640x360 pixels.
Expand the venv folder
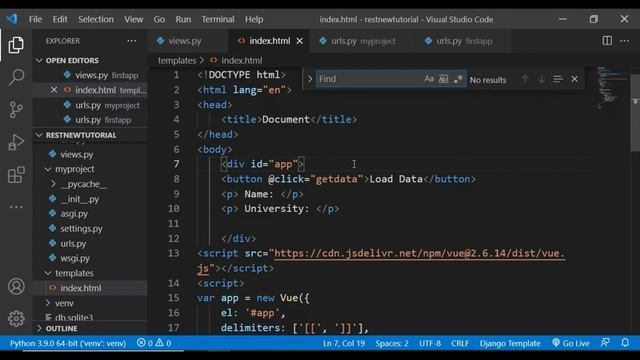point(64,303)
